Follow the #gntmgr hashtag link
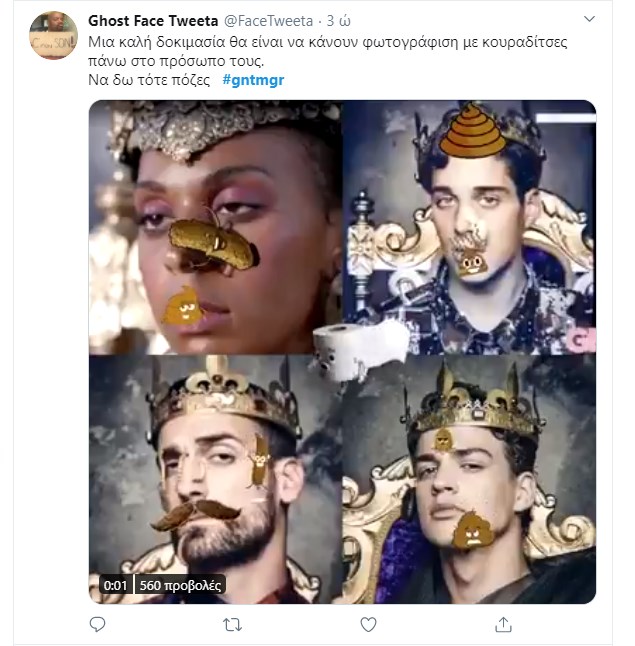The width and height of the screenshot is (635, 646). point(253,80)
